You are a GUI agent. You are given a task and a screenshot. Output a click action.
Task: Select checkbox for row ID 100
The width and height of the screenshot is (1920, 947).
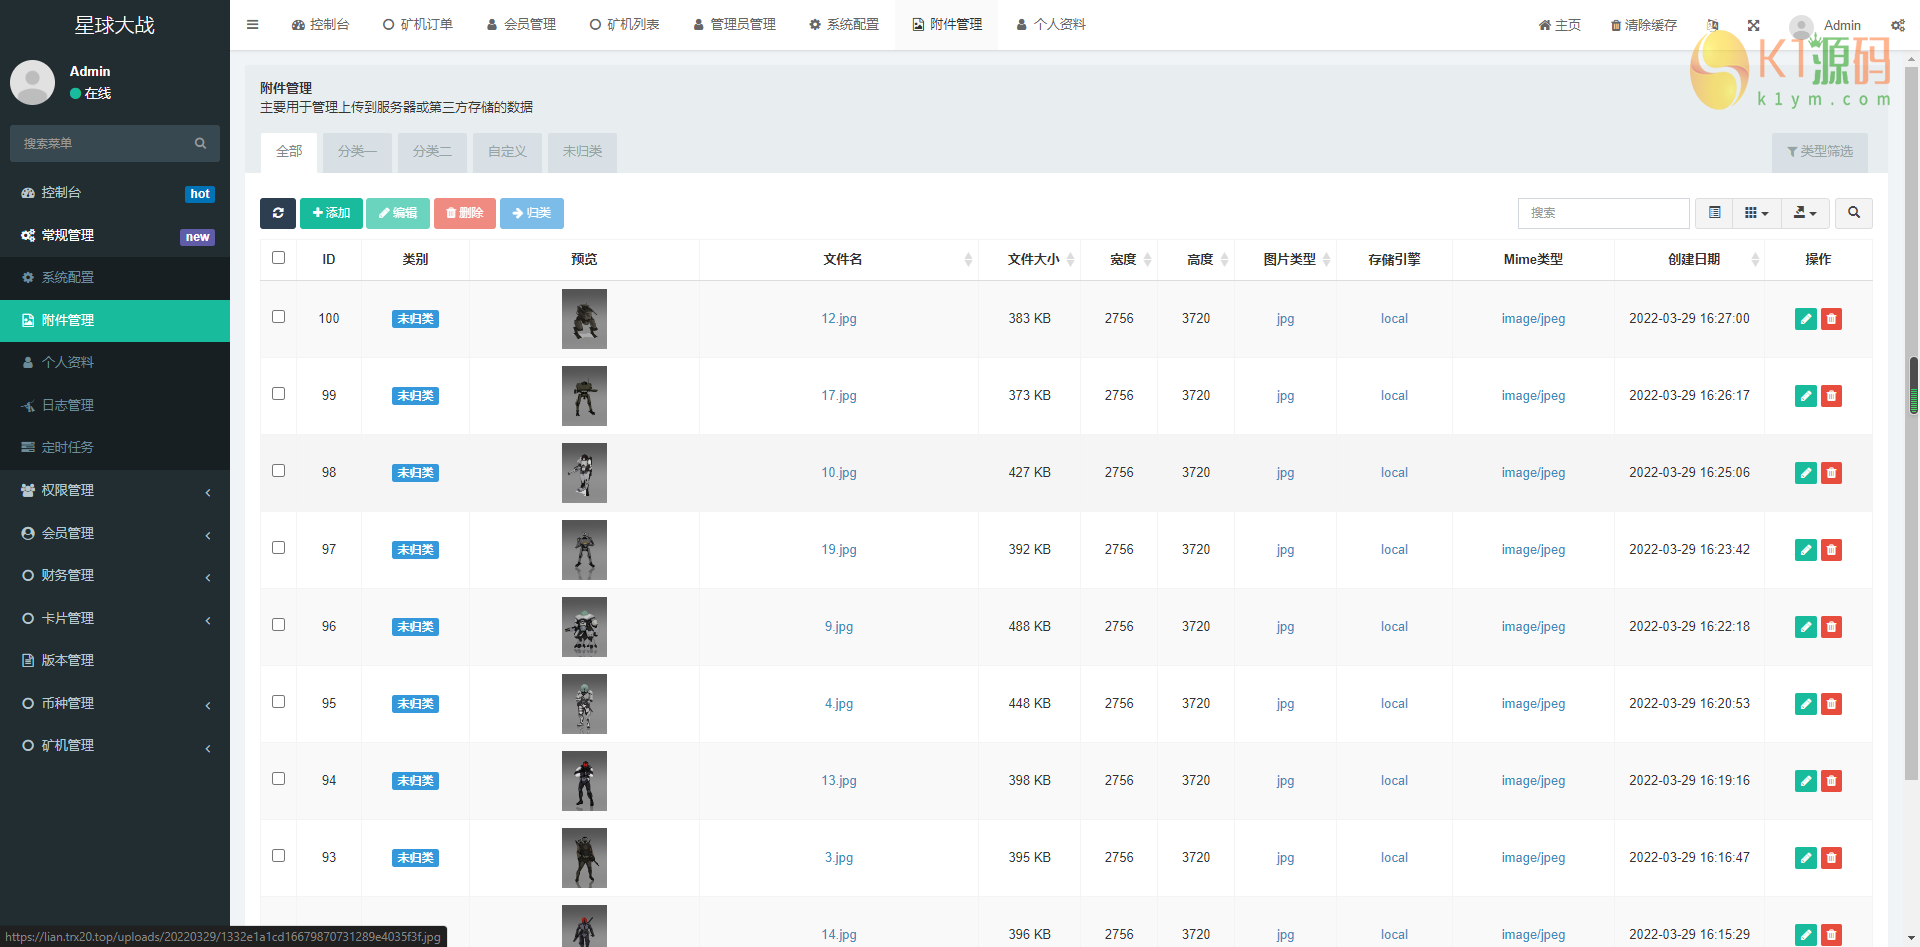[279, 317]
